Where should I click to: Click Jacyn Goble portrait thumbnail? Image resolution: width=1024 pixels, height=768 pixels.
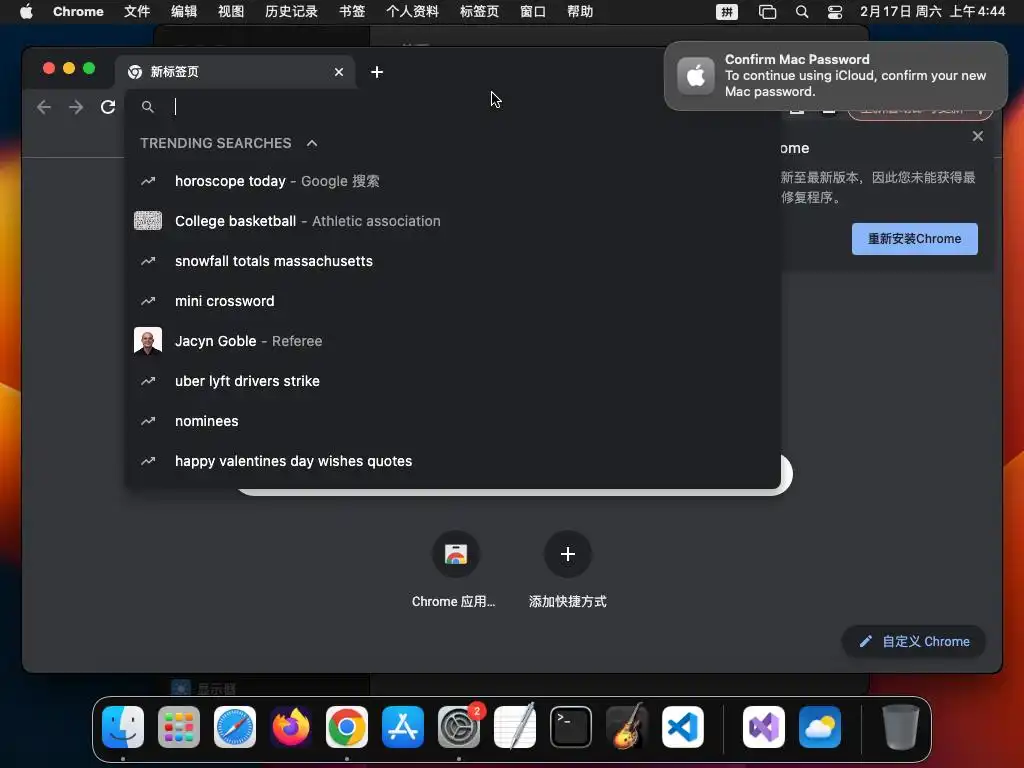(148, 341)
